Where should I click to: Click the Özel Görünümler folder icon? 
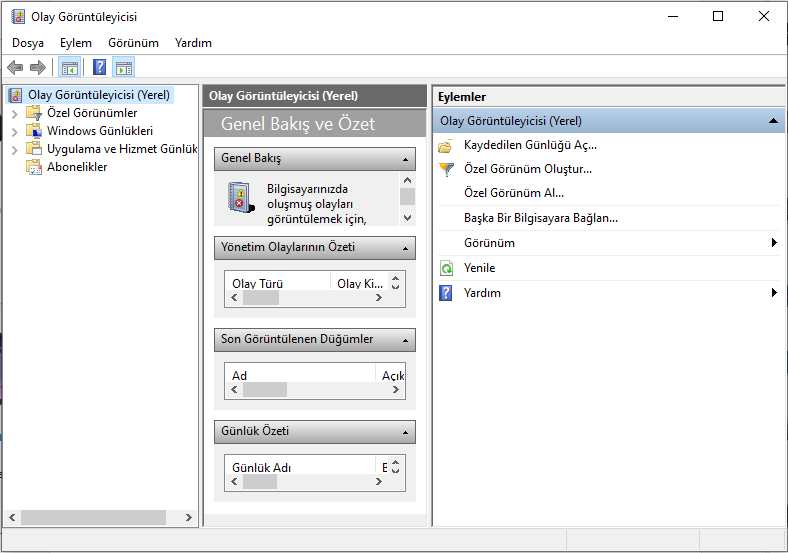[x=34, y=113]
